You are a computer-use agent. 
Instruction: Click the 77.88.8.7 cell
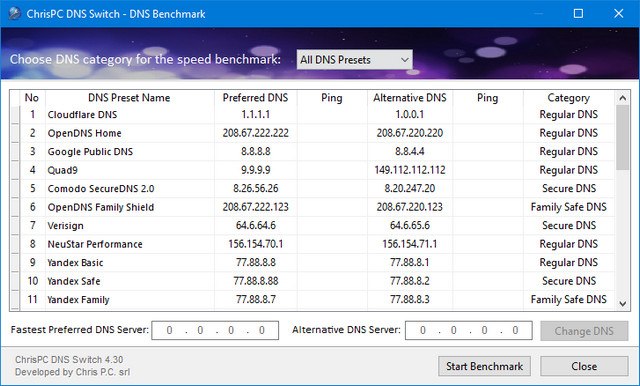coord(256,299)
